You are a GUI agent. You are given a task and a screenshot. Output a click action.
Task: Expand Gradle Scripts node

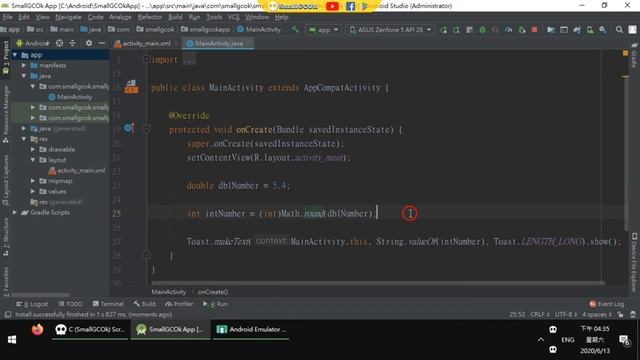[x=15, y=212]
